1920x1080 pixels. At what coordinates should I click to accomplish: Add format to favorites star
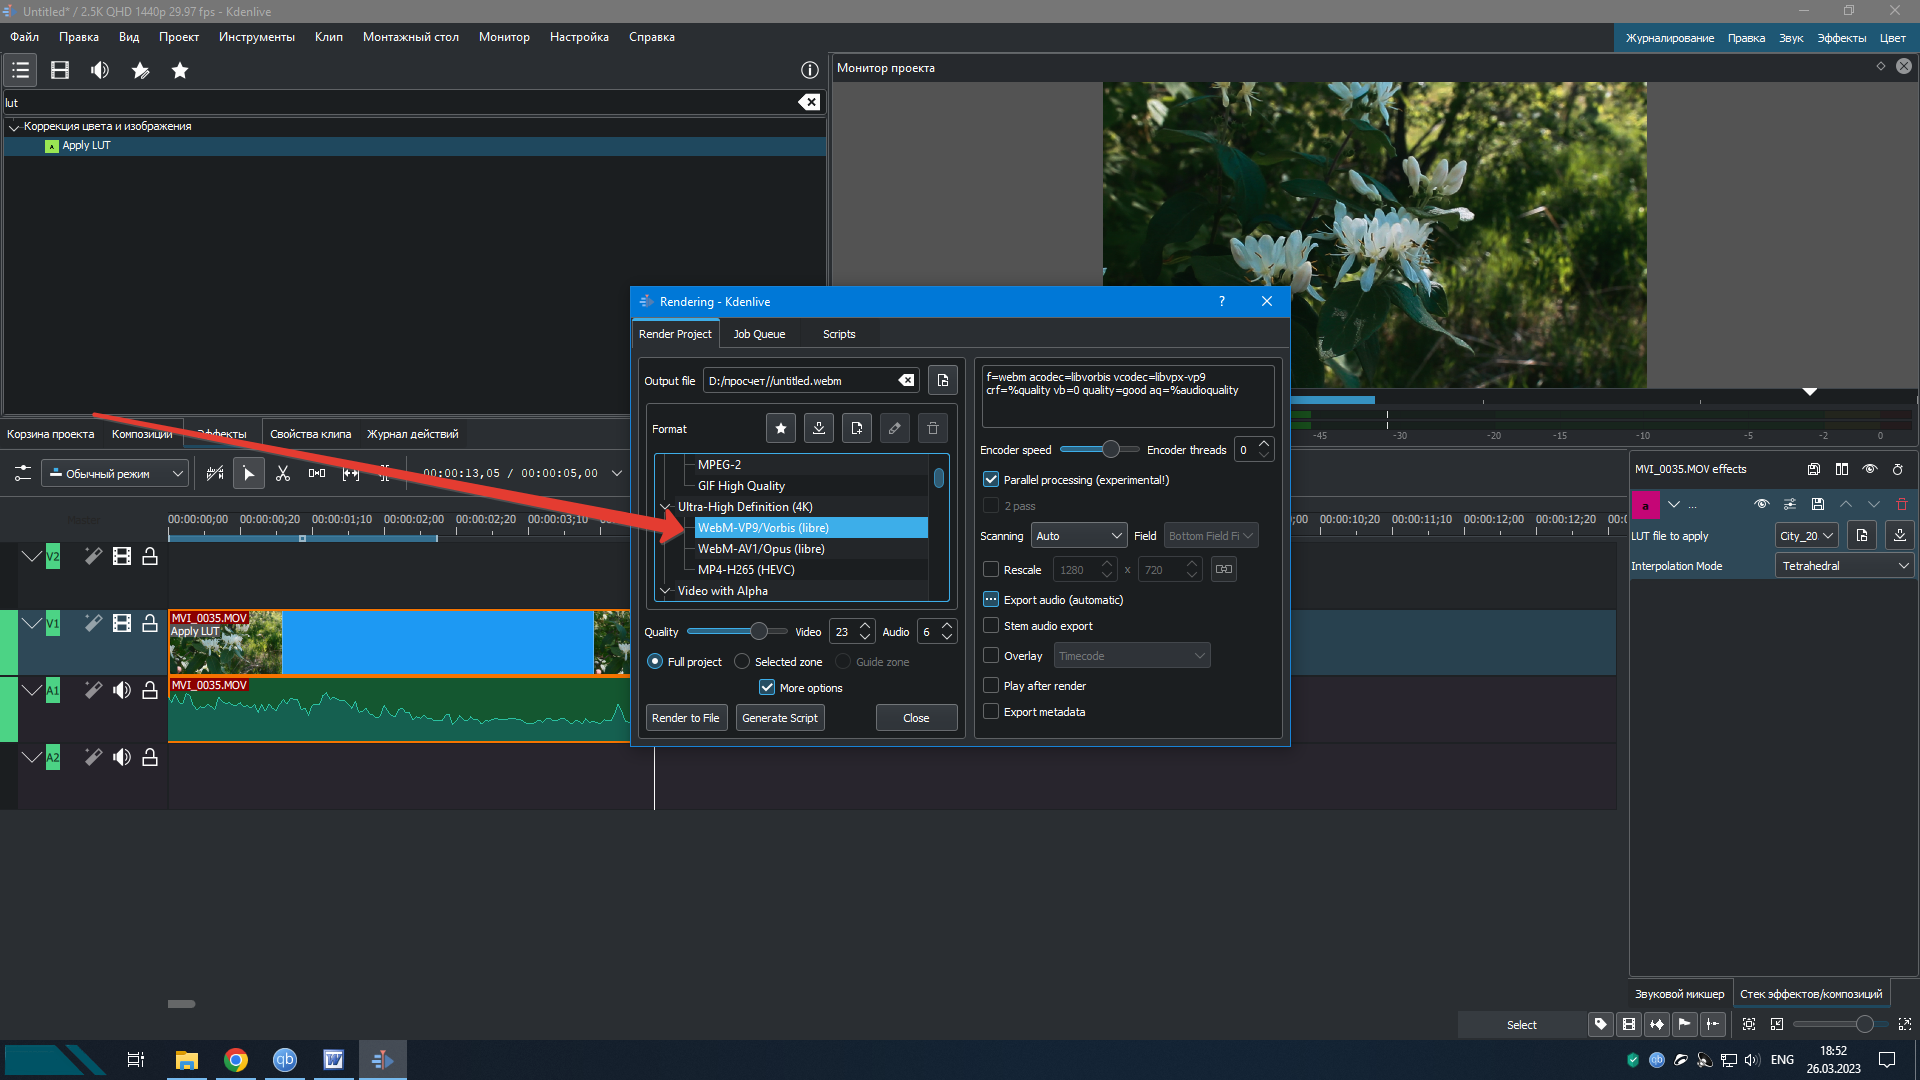point(781,428)
